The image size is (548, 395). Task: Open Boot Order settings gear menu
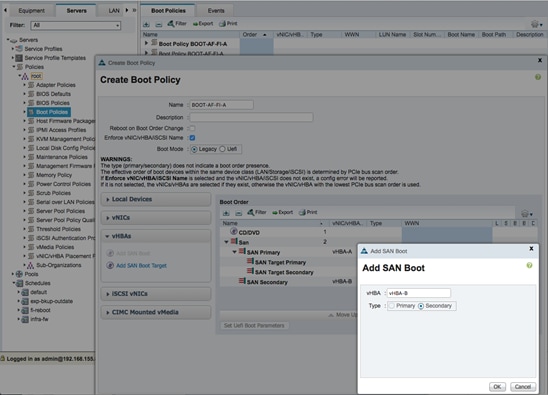coord(527,214)
